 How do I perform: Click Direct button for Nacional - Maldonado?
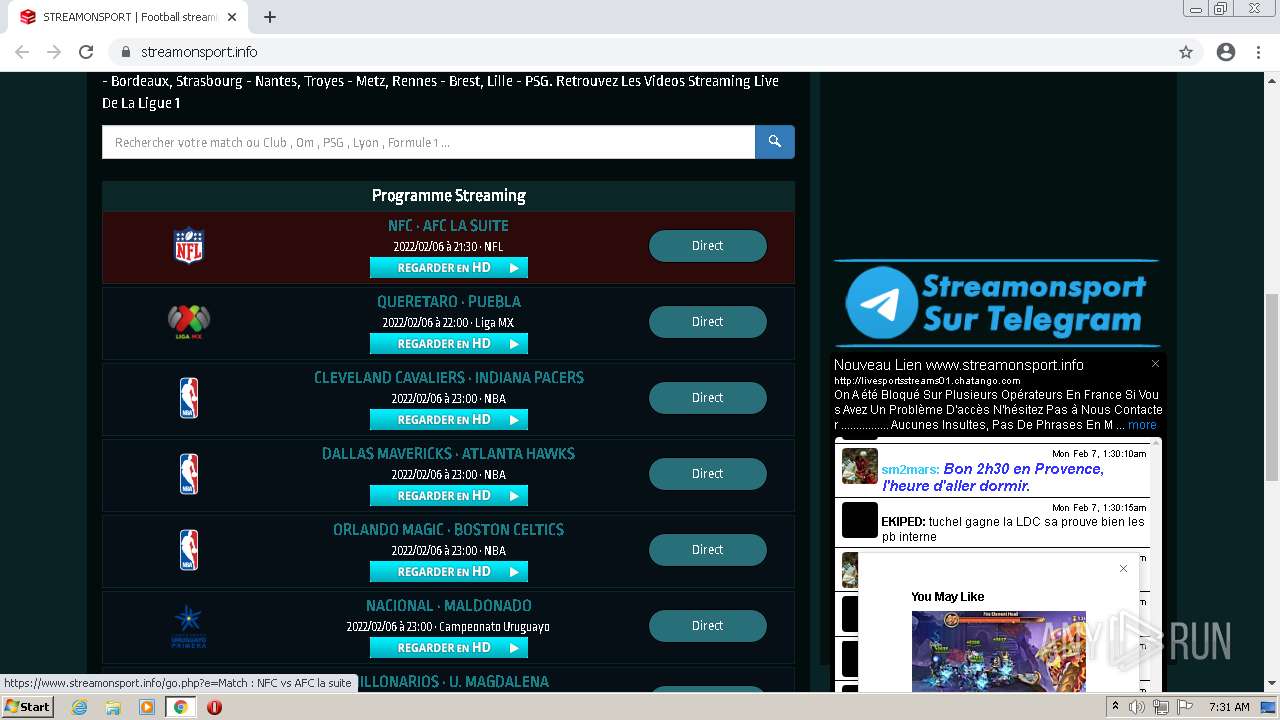pos(708,626)
